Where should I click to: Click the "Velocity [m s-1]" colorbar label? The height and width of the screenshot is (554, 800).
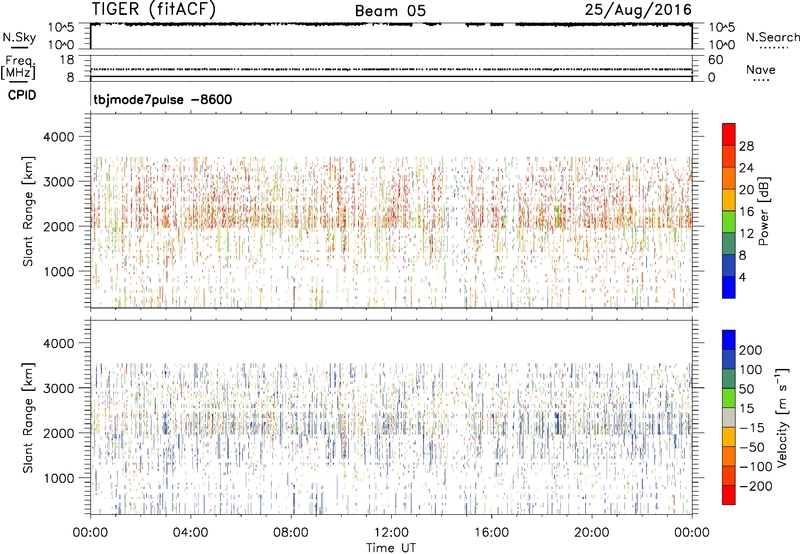[782, 417]
